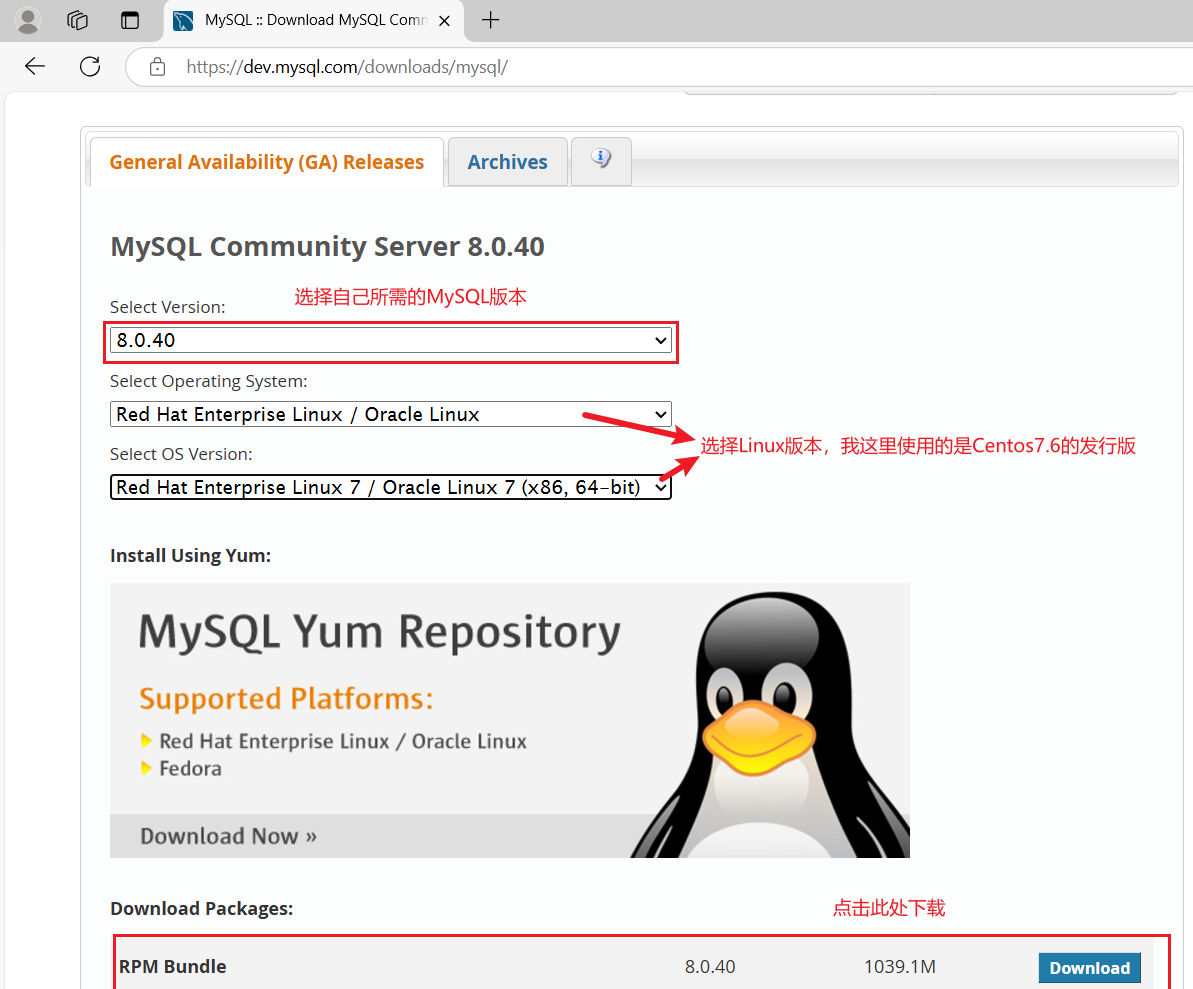Select the Select Operating System: label

208,381
